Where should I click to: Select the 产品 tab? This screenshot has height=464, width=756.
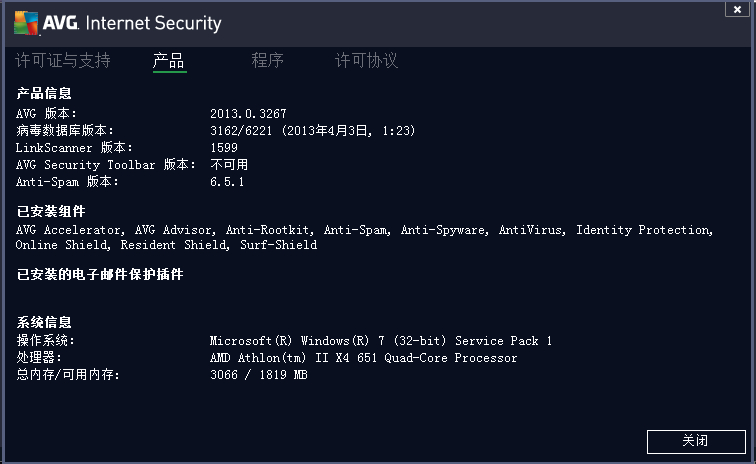pos(169,61)
